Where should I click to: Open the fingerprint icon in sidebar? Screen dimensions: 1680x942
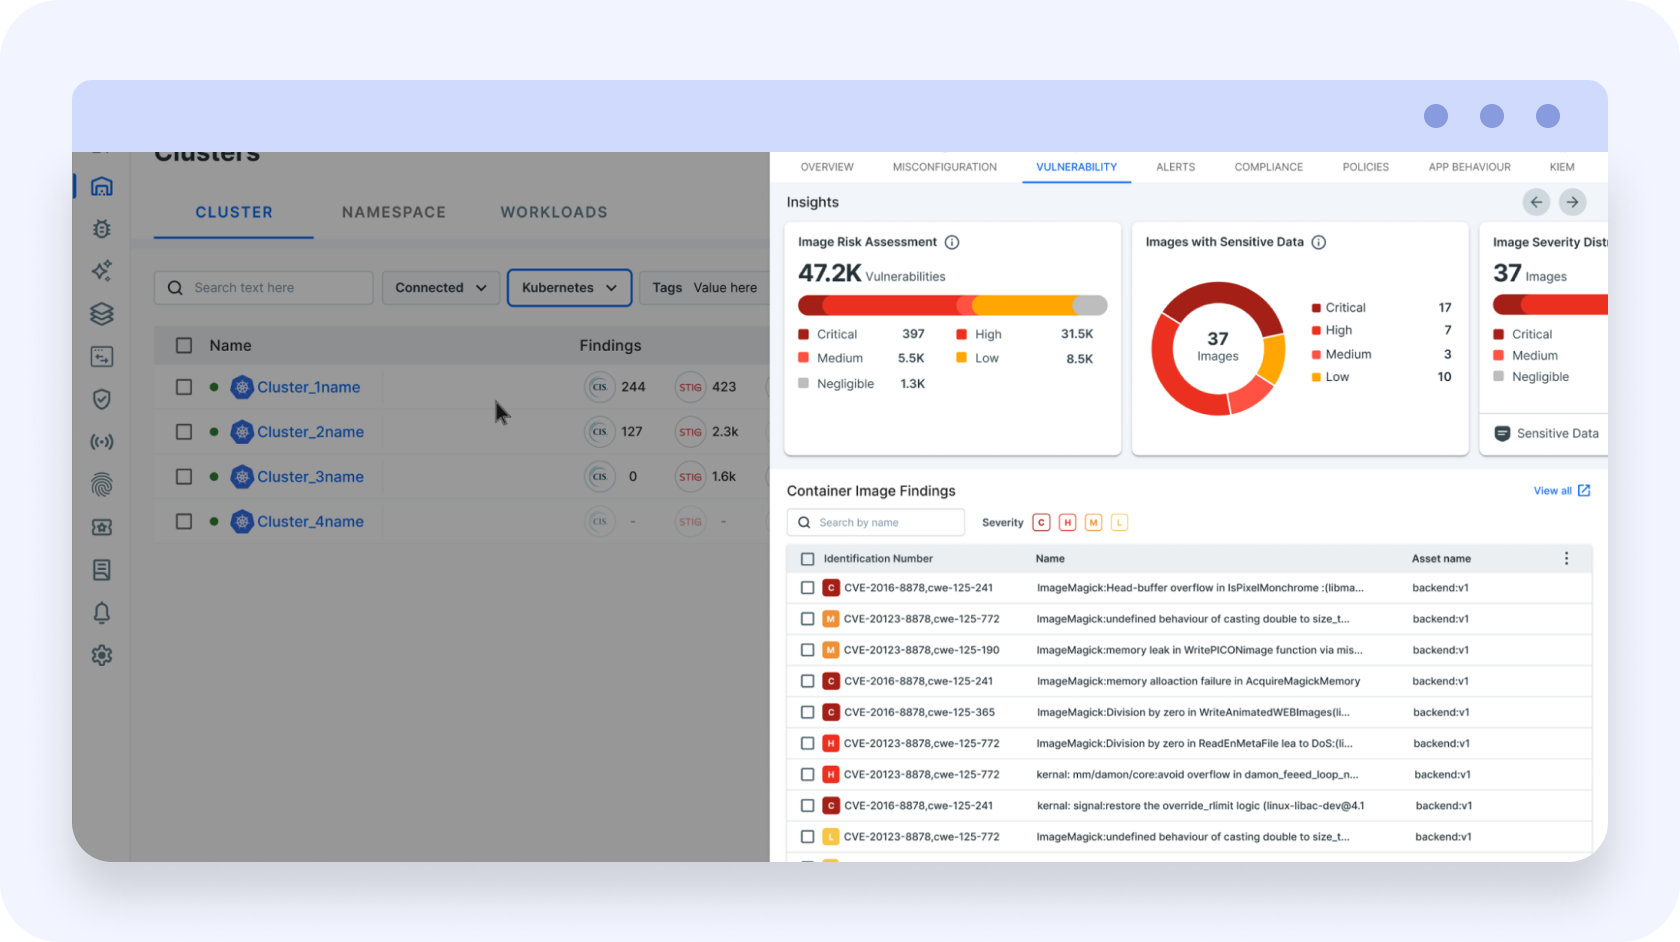[101, 485]
